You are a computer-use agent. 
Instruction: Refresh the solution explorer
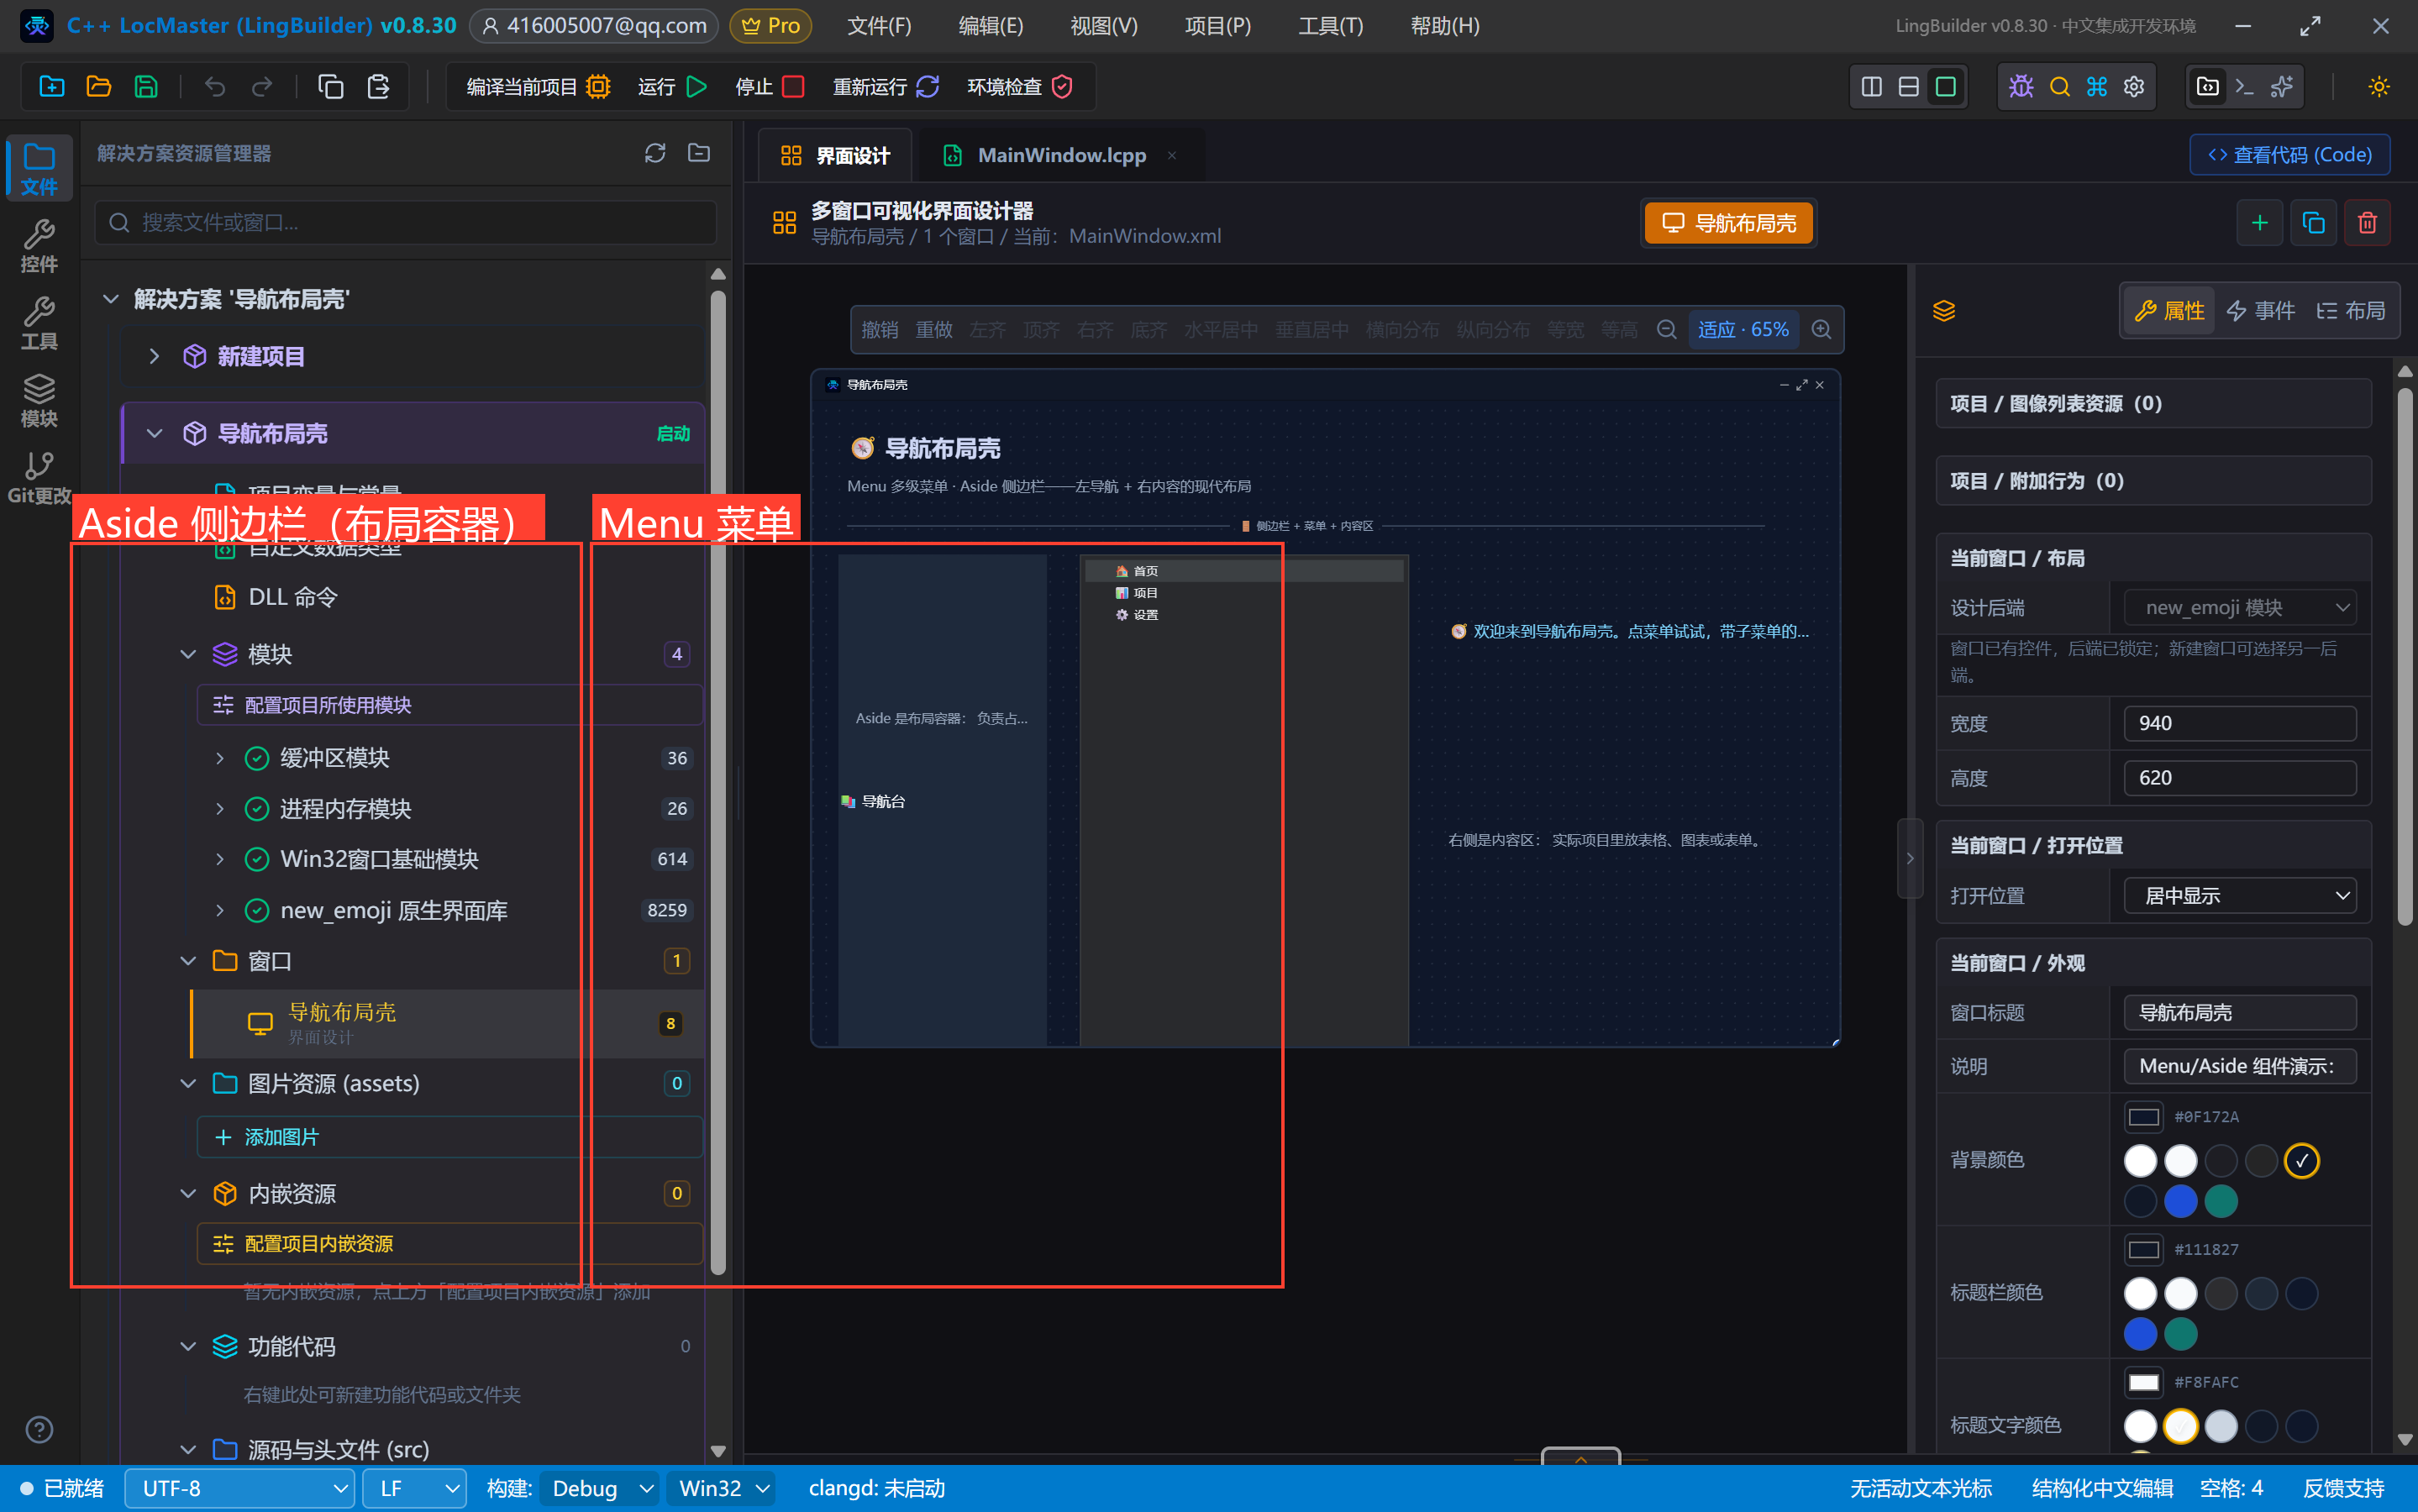[655, 153]
